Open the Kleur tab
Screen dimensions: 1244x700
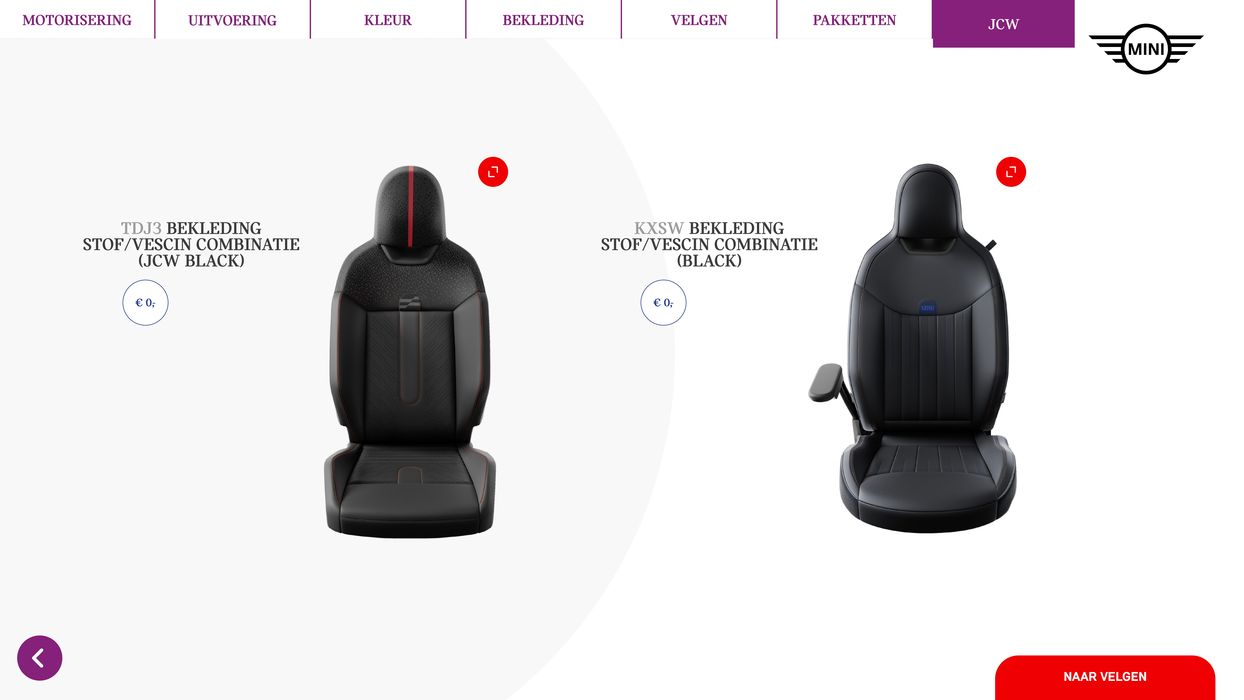[x=388, y=20]
